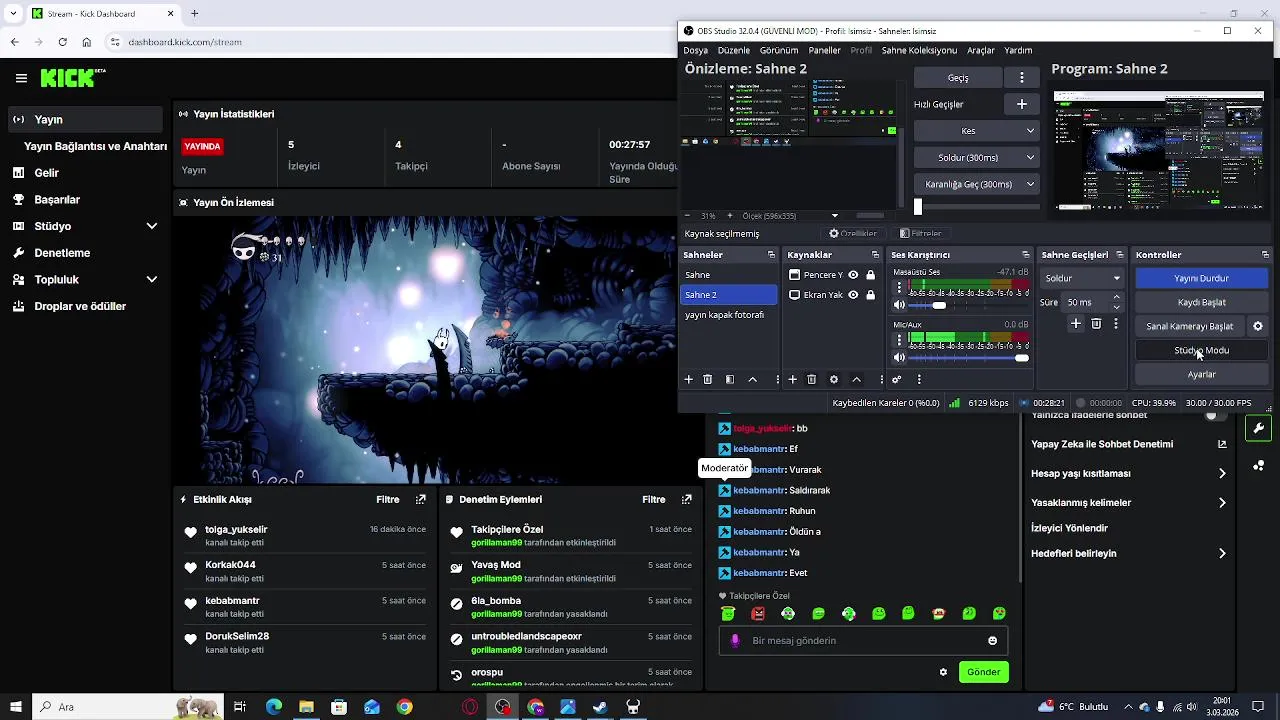Click the studio mode transition T-bar slider
1280x720 pixels.
tap(918, 207)
